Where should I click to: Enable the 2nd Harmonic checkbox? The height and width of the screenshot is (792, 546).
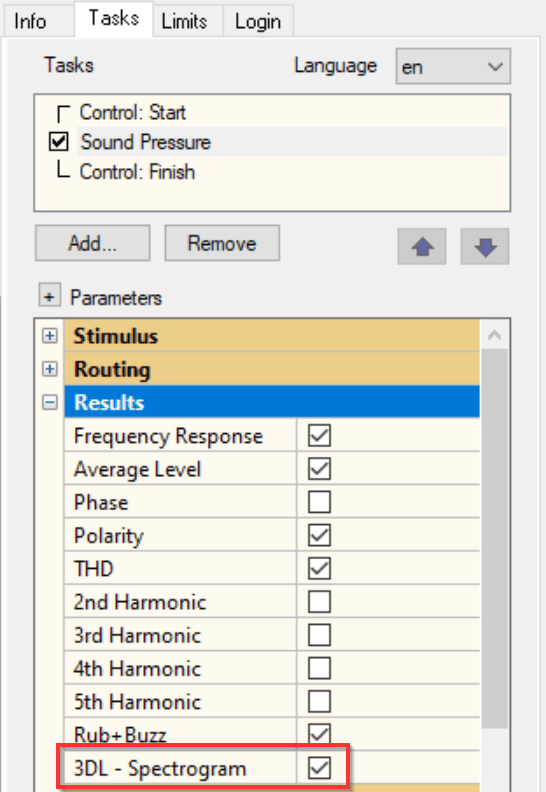(x=319, y=602)
